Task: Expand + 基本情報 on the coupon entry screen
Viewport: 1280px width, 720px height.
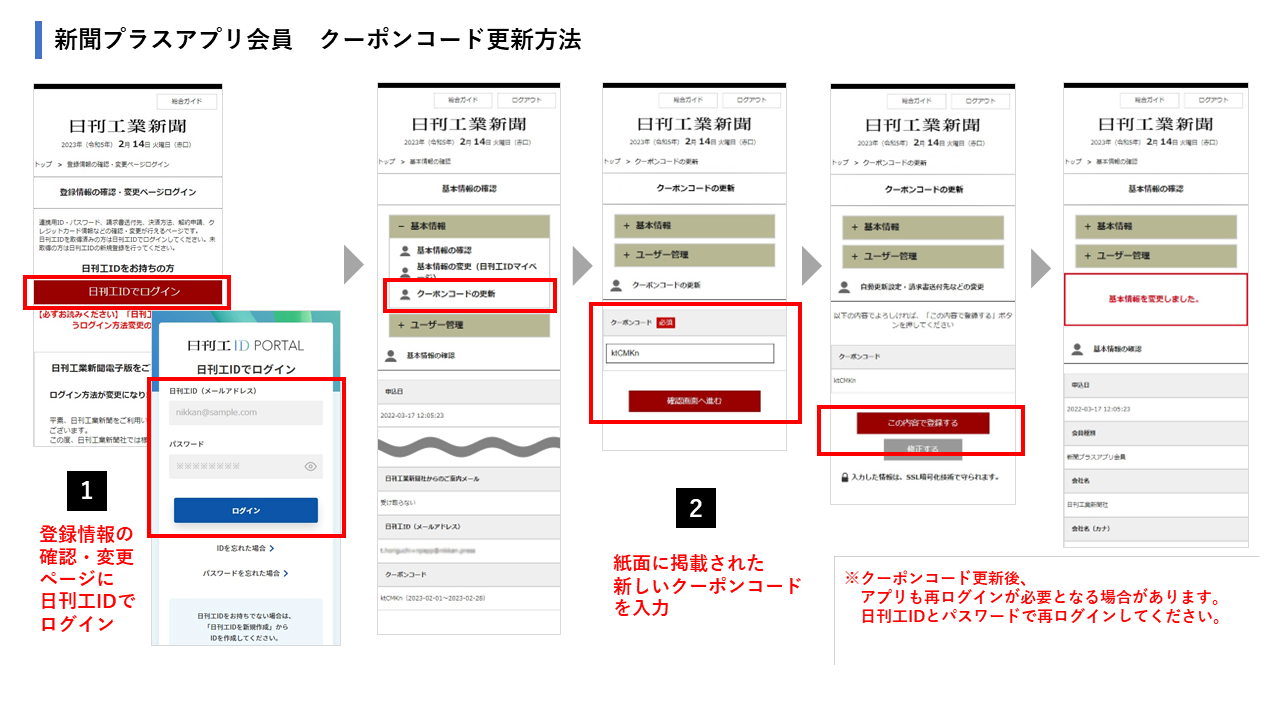Action: point(695,226)
